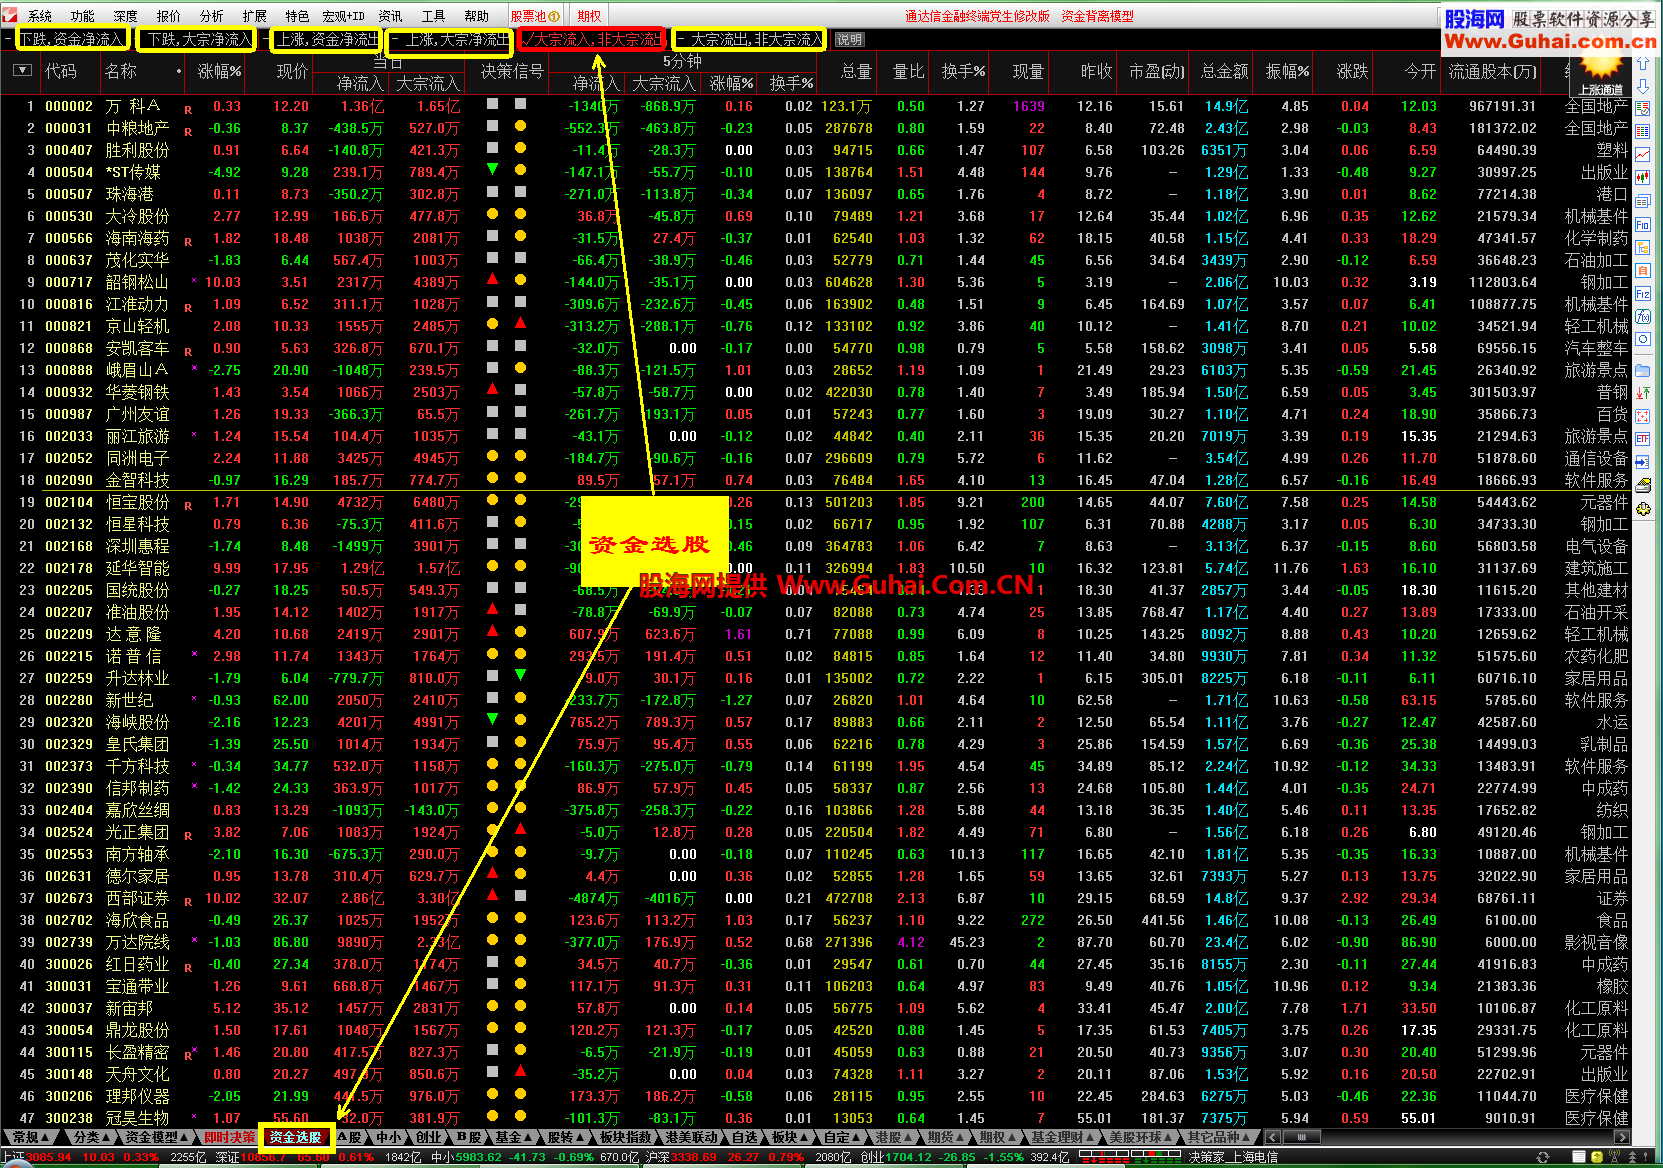Viewport: 1663px width, 1168px height.
Task: Select stock row 002739 万达院线
Action: [x=815, y=942]
